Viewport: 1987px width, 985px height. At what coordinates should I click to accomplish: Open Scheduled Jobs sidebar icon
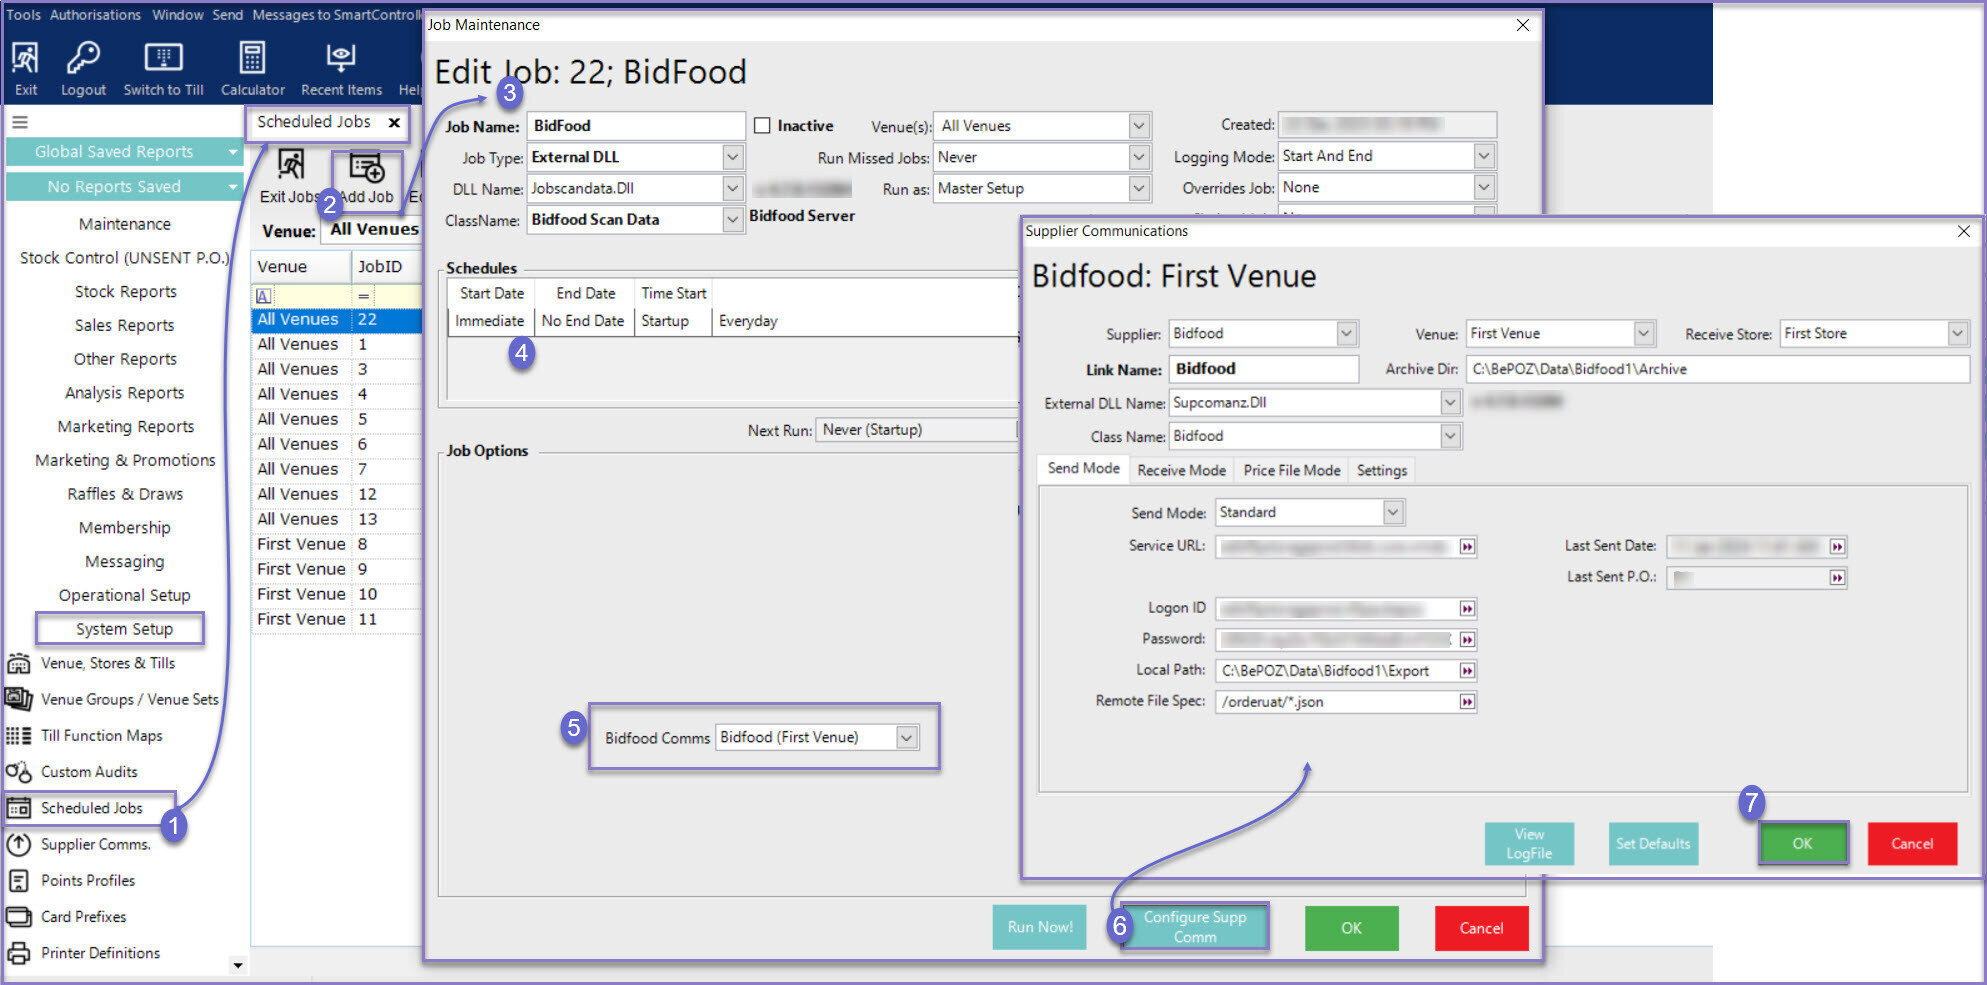click(x=19, y=808)
